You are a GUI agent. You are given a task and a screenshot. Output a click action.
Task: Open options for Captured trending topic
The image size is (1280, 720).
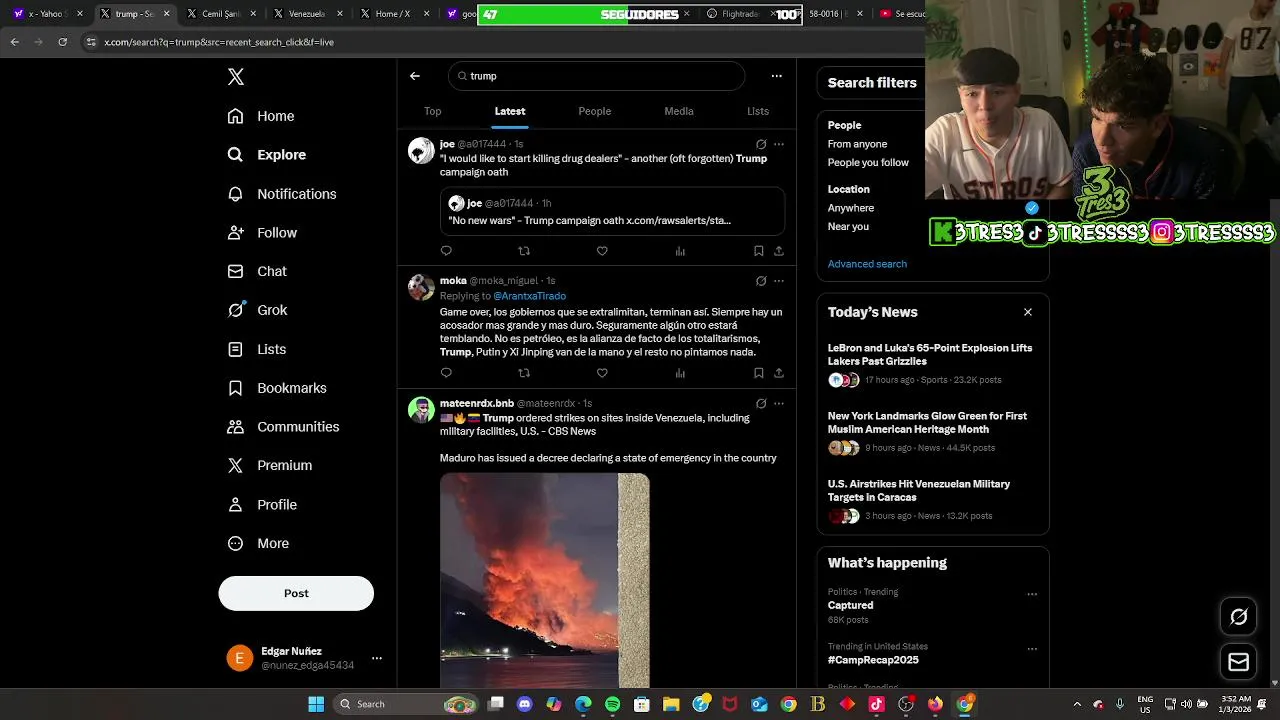click(x=1032, y=594)
